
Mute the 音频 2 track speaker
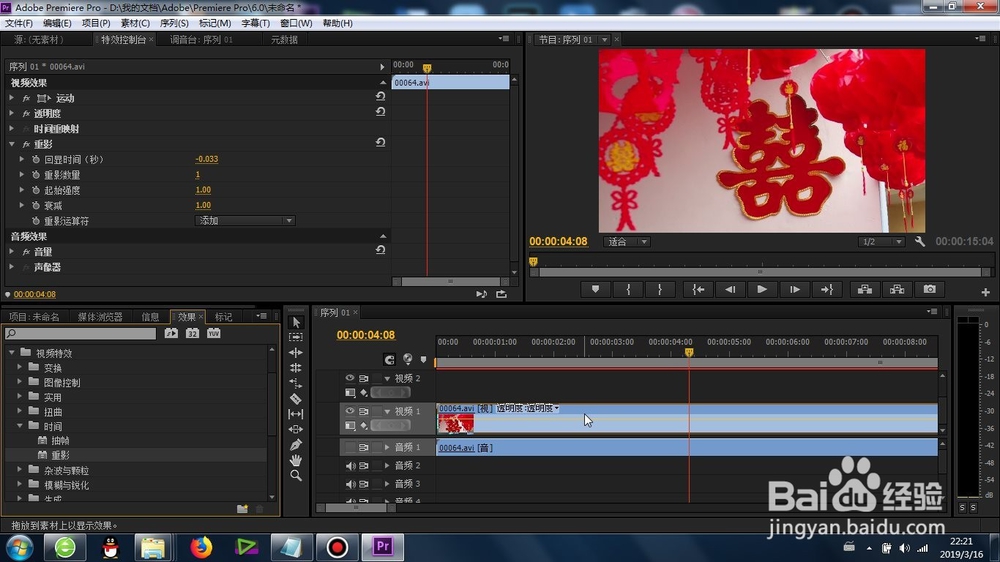[x=350, y=466]
